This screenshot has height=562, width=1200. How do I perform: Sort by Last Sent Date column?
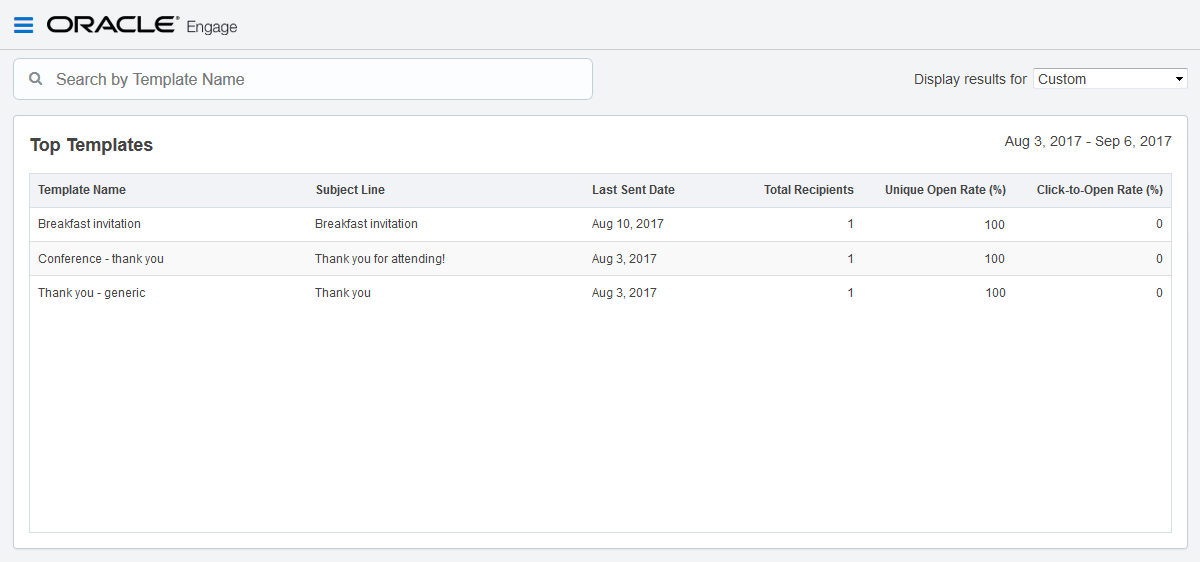pyautogui.click(x=633, y=190)
